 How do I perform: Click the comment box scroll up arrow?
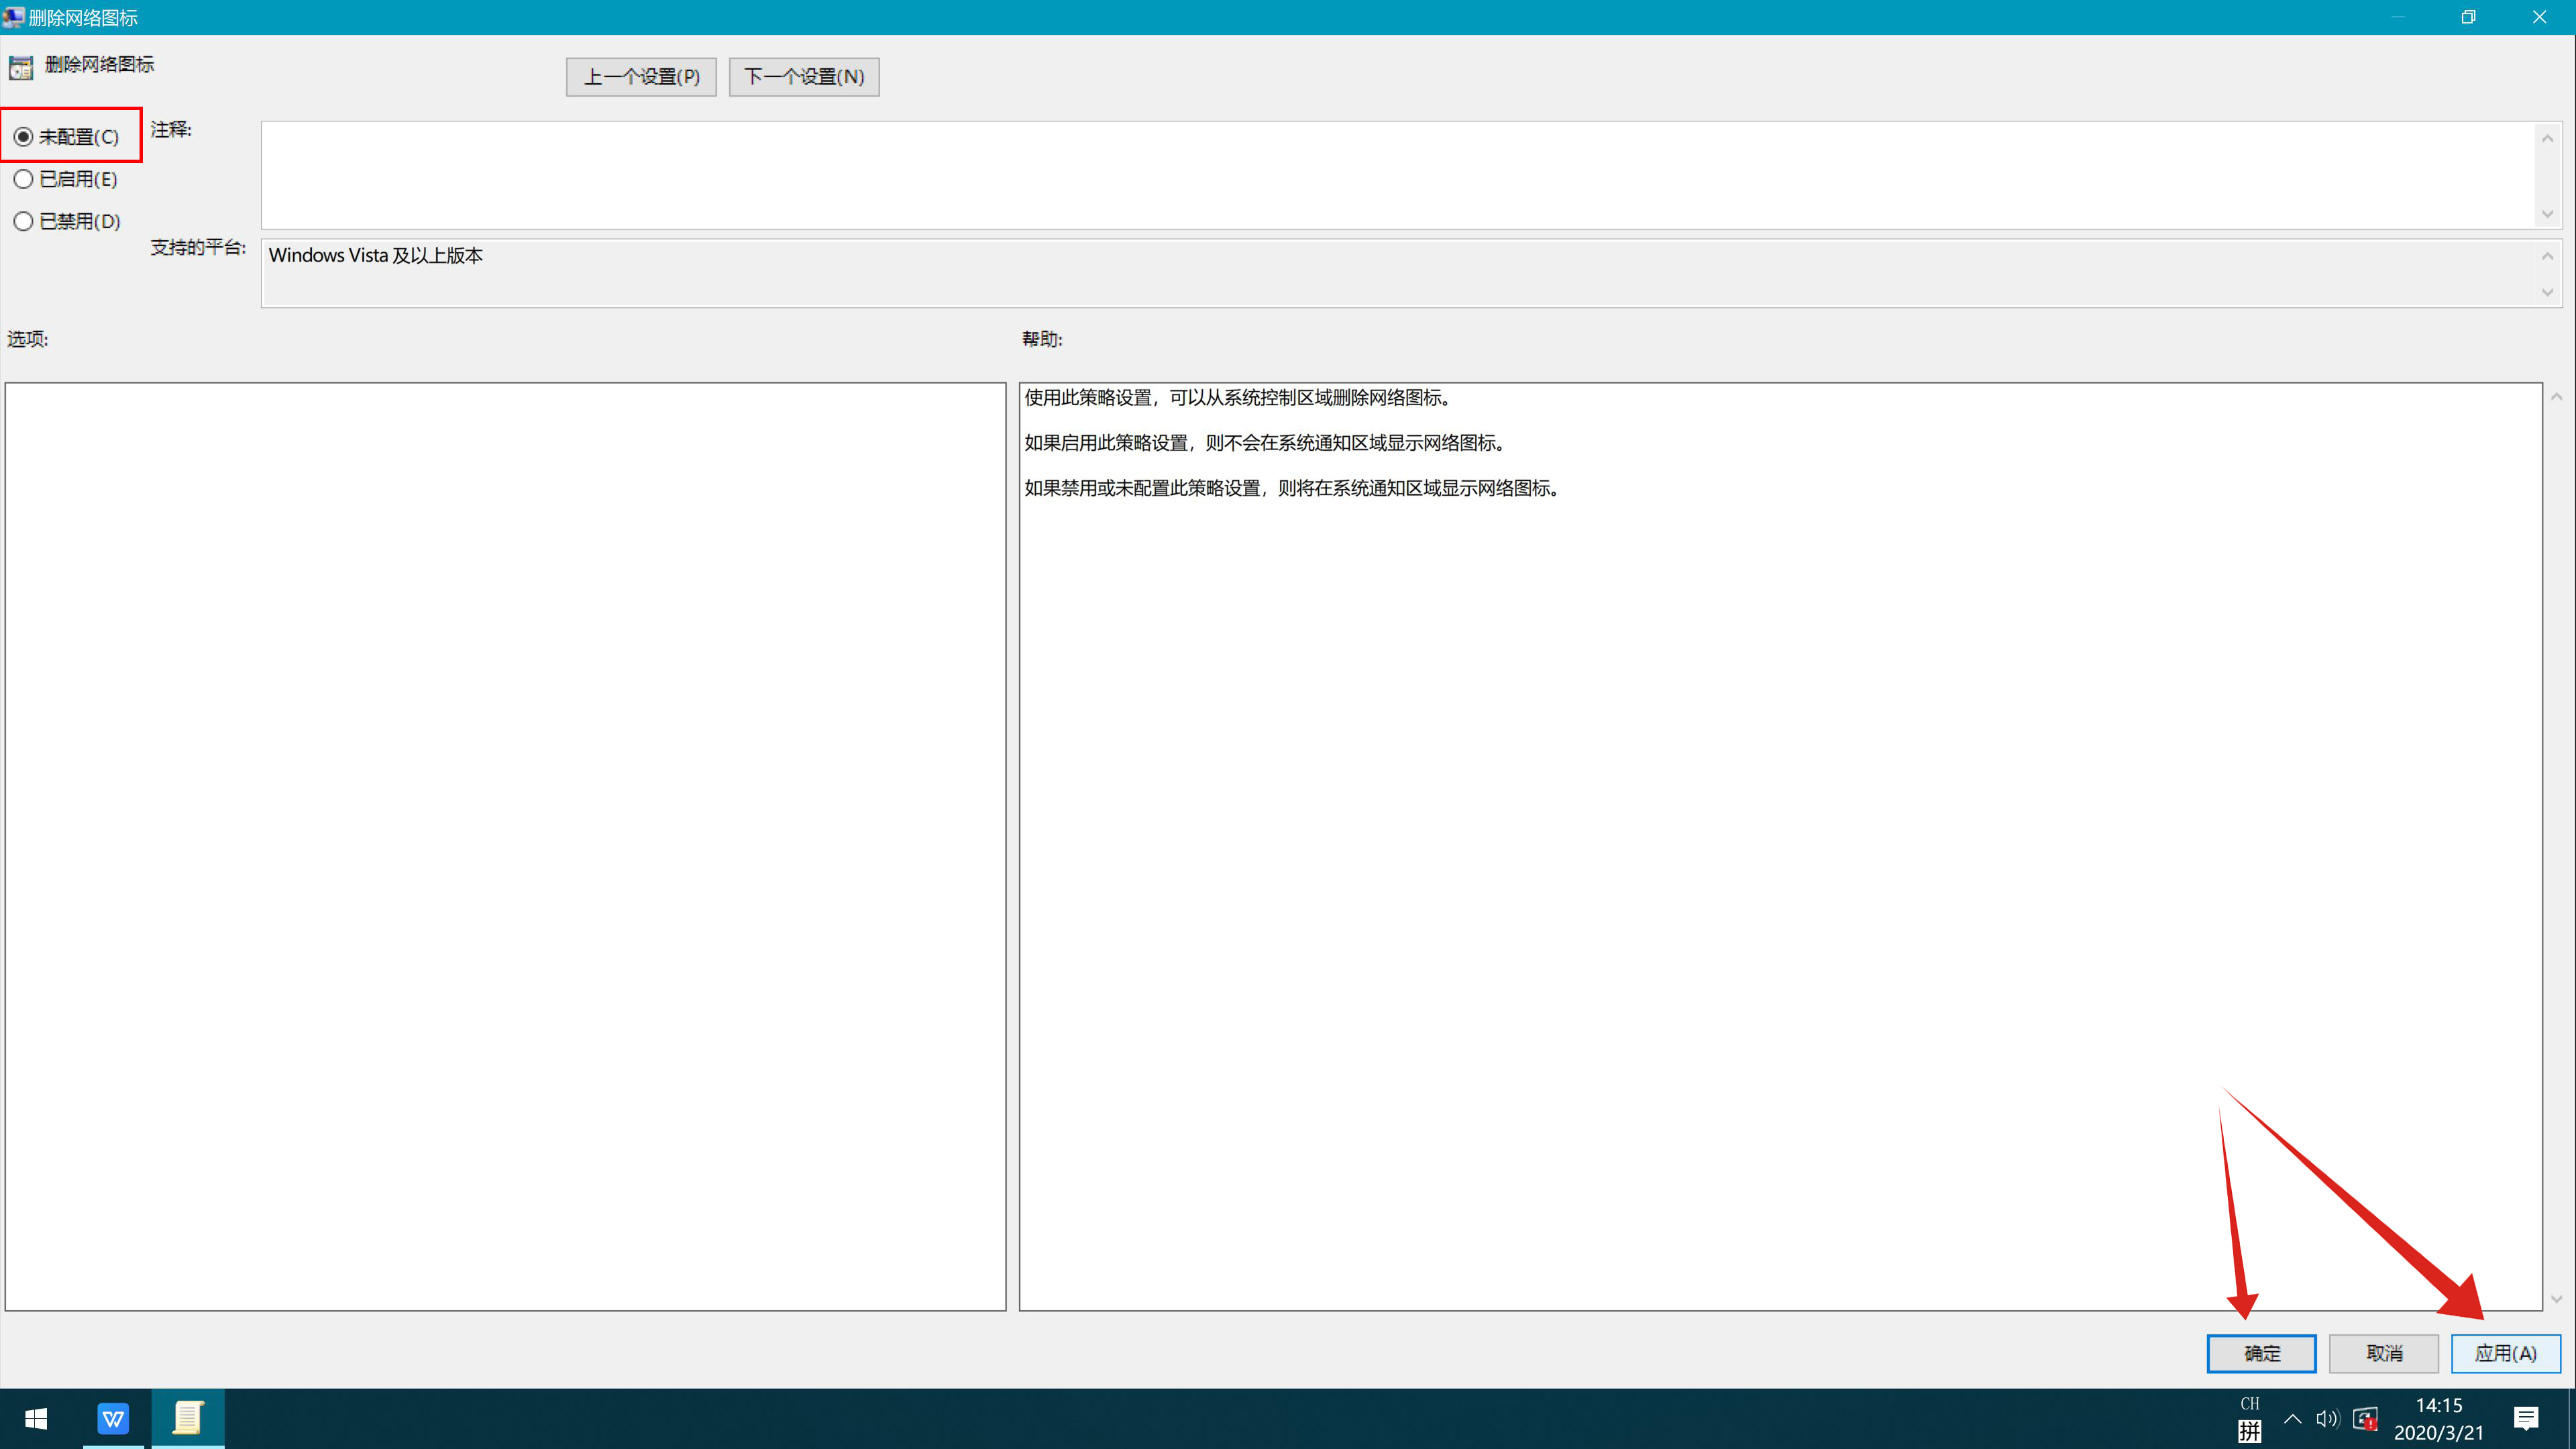pos(2548,138)
